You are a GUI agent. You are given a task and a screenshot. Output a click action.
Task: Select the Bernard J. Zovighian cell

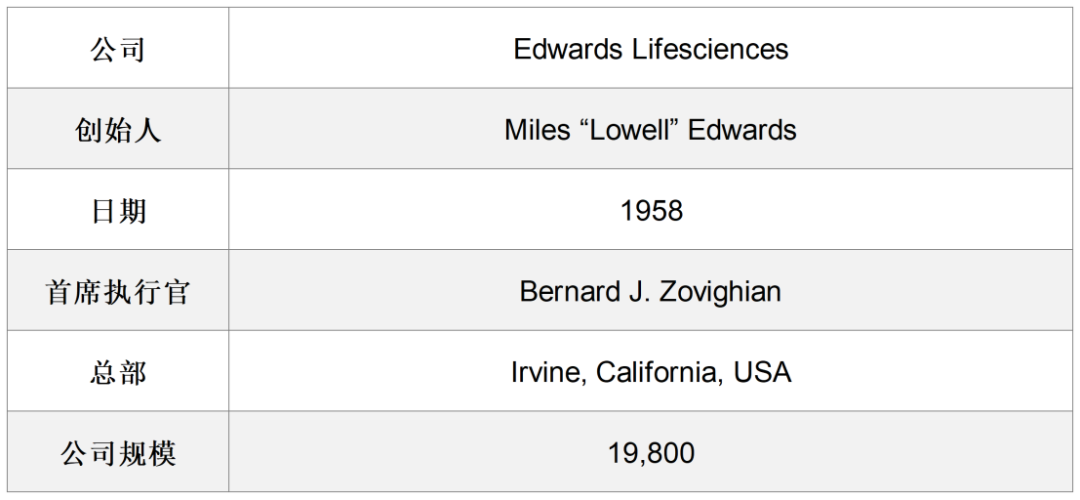650,290
